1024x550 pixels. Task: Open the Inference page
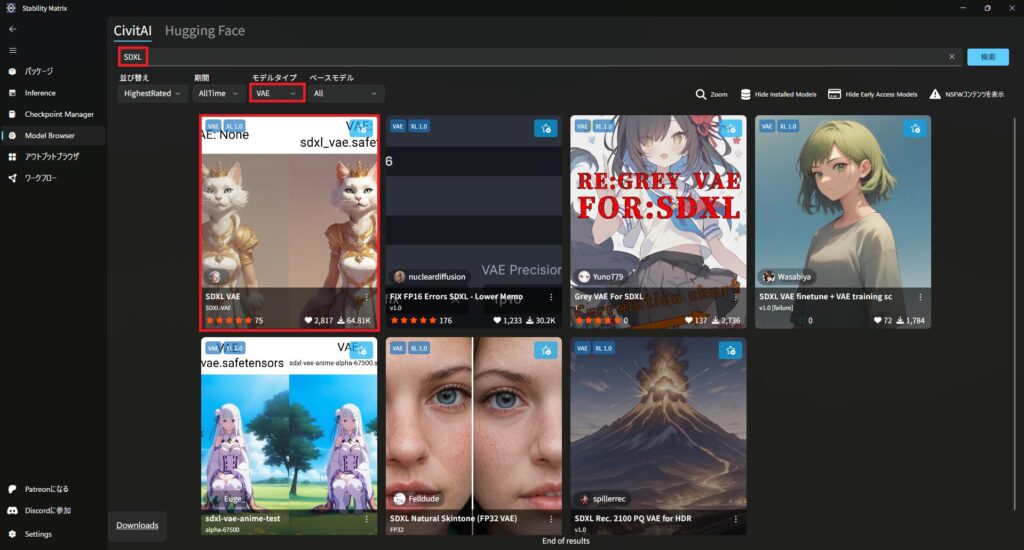52,93
